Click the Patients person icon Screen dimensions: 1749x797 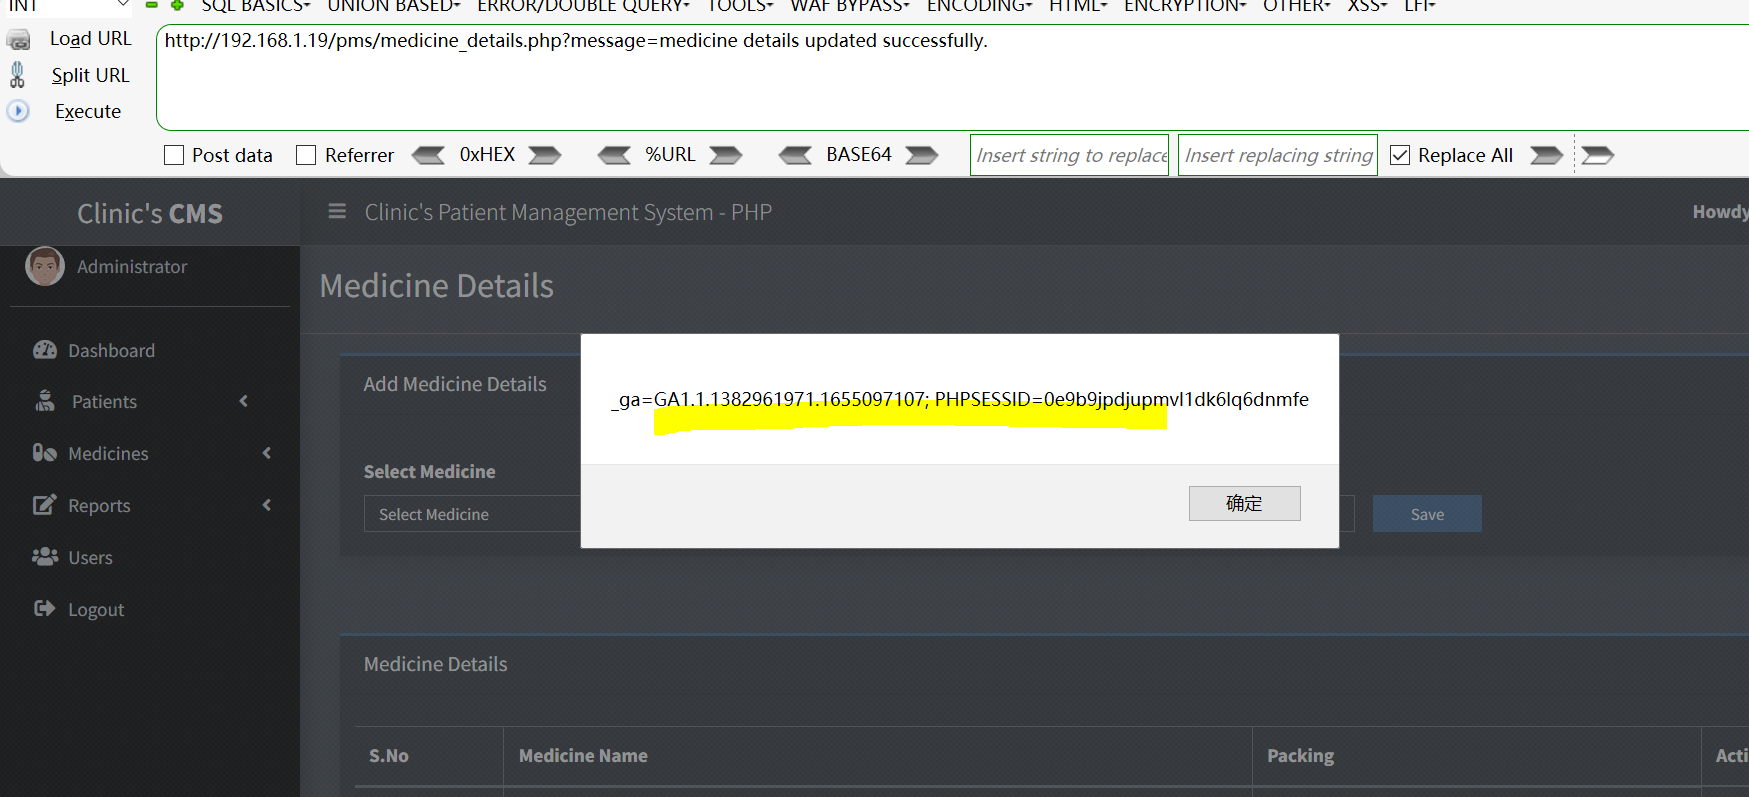(45, 401)
